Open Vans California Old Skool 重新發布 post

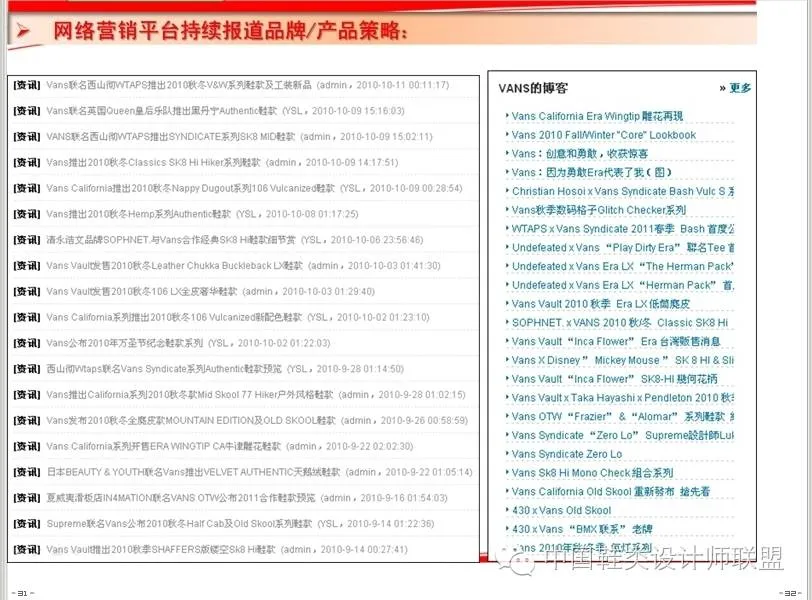(x=611, y=491)
